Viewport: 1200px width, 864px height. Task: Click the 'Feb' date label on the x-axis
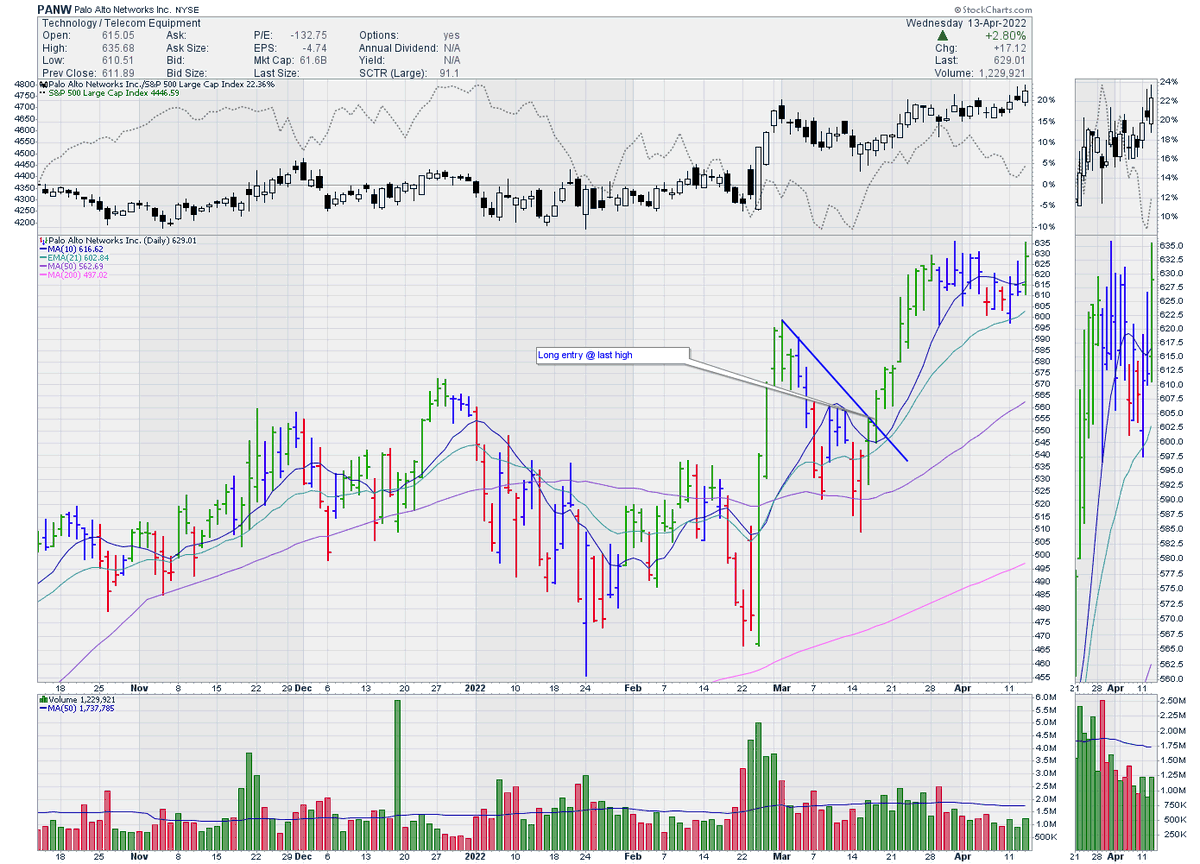point(631,690)
